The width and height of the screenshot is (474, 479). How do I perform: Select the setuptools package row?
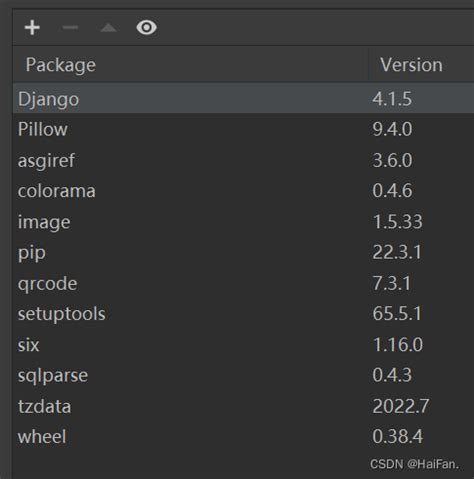coord(243,314)
